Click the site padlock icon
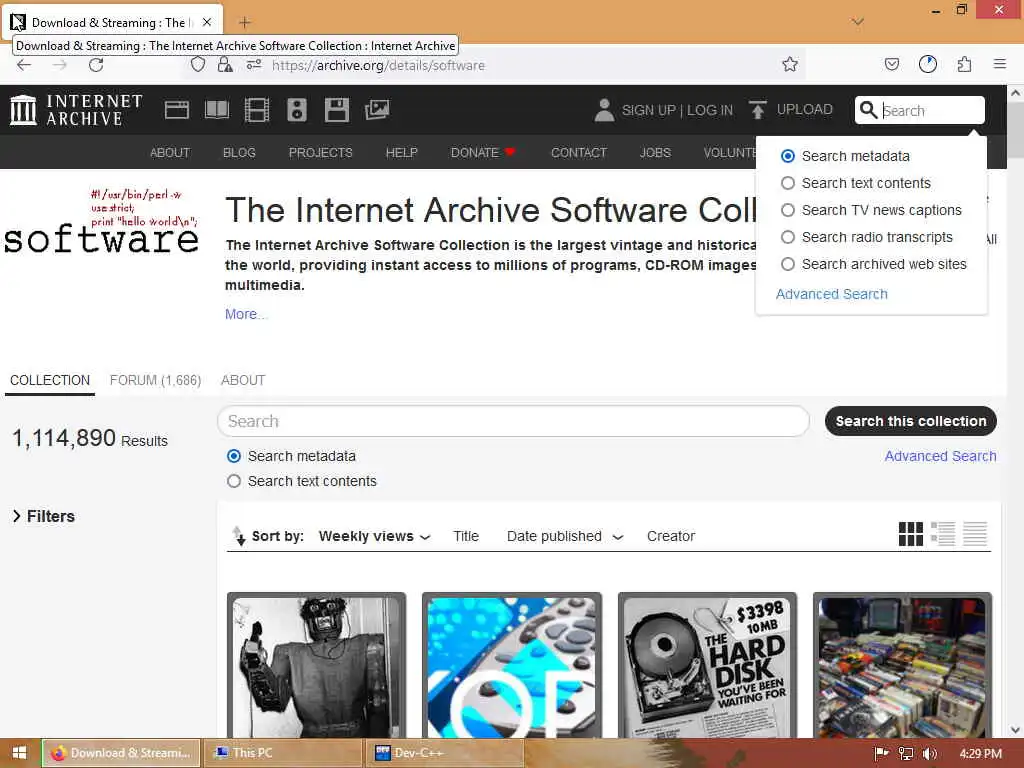The height and width of the screenshot is (768, 1024). [225, 65]
